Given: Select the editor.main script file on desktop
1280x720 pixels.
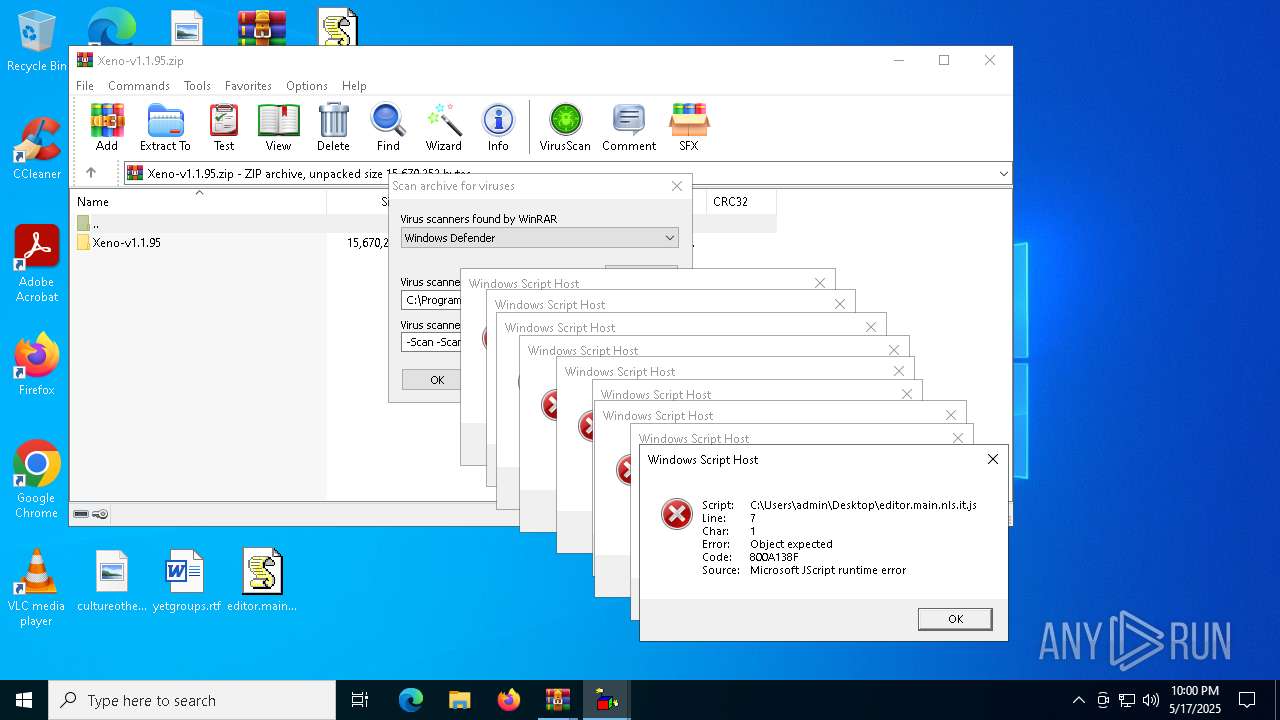Looking at the screenshot, I should point(262,581).
